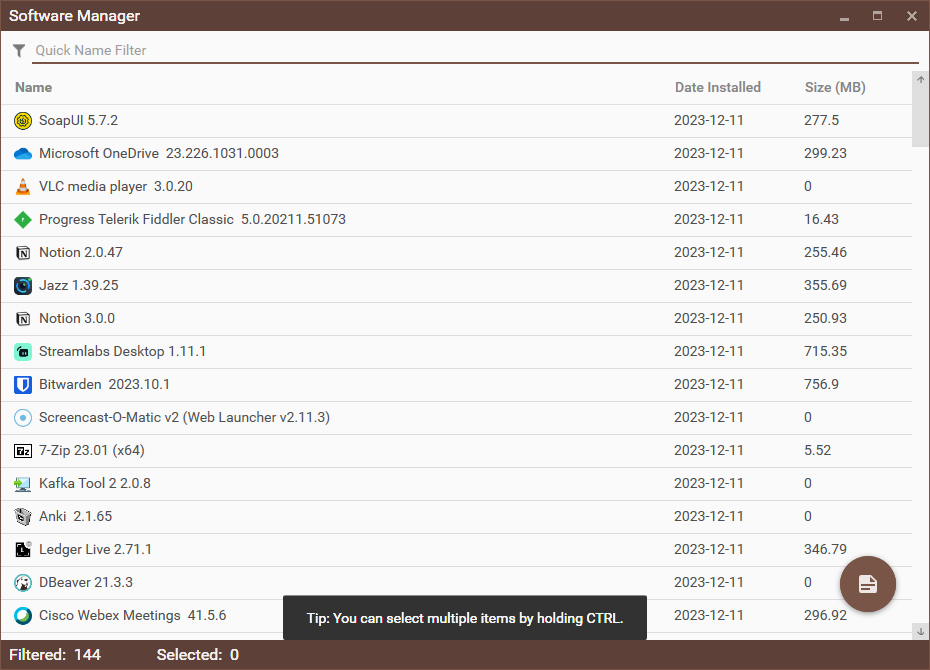The width and height of the screenshot is (930, 670).
Task: Click the Notion 3.0.0 icon
Action: (23, 319)
